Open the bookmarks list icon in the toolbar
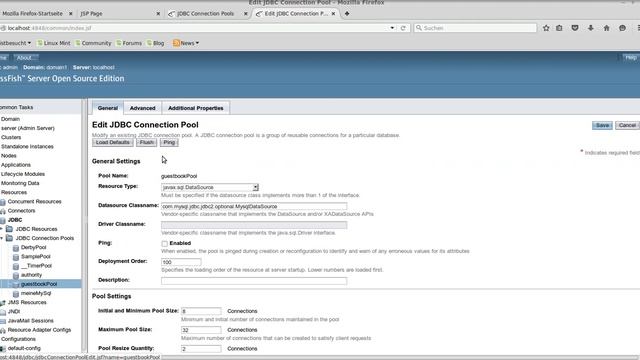Screen dimensions: 640x360 click(x=559, y=28)
